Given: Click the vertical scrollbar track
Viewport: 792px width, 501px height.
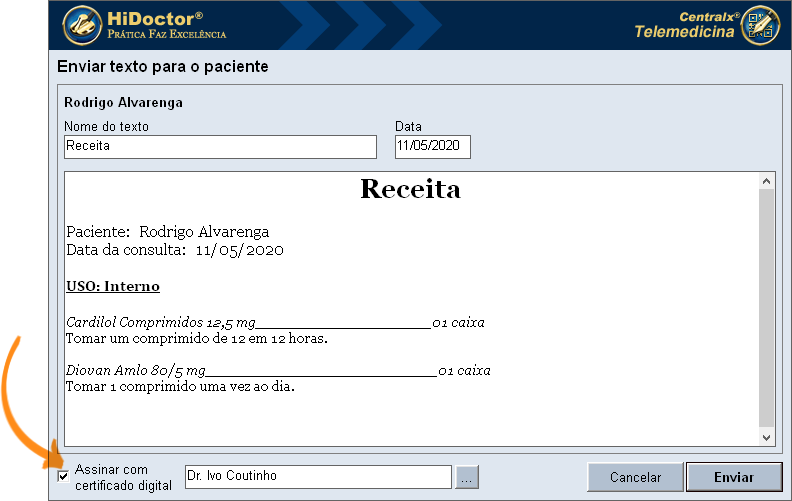Looking at the screenshot, I should (766, 309).
